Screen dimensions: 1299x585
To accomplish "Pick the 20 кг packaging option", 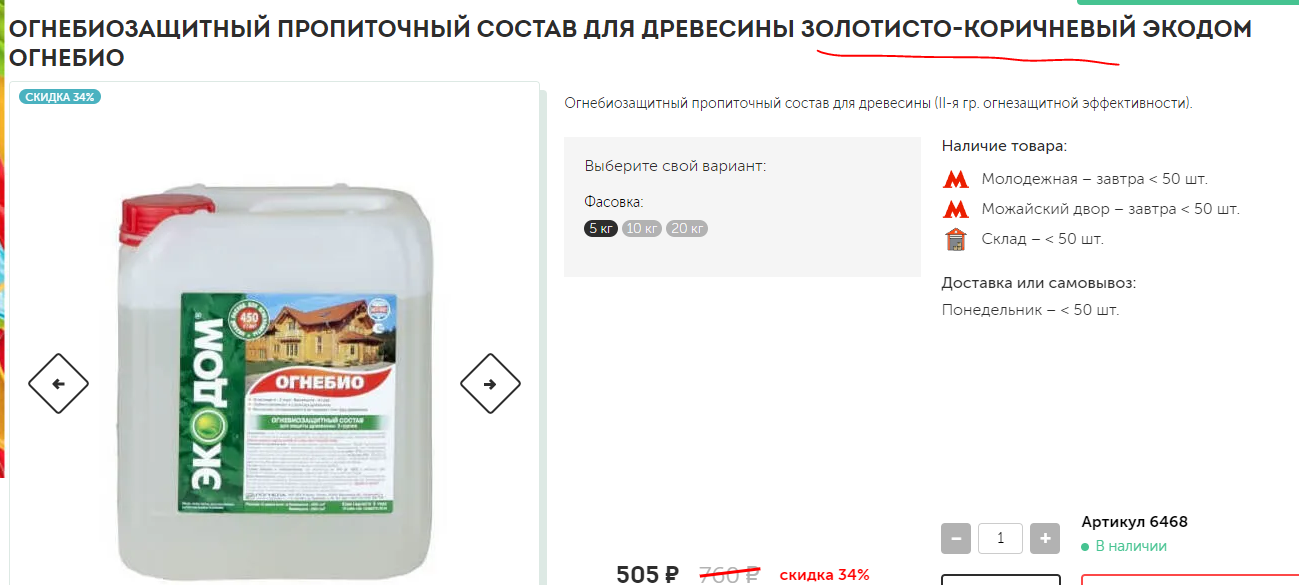I will [687, 228].
